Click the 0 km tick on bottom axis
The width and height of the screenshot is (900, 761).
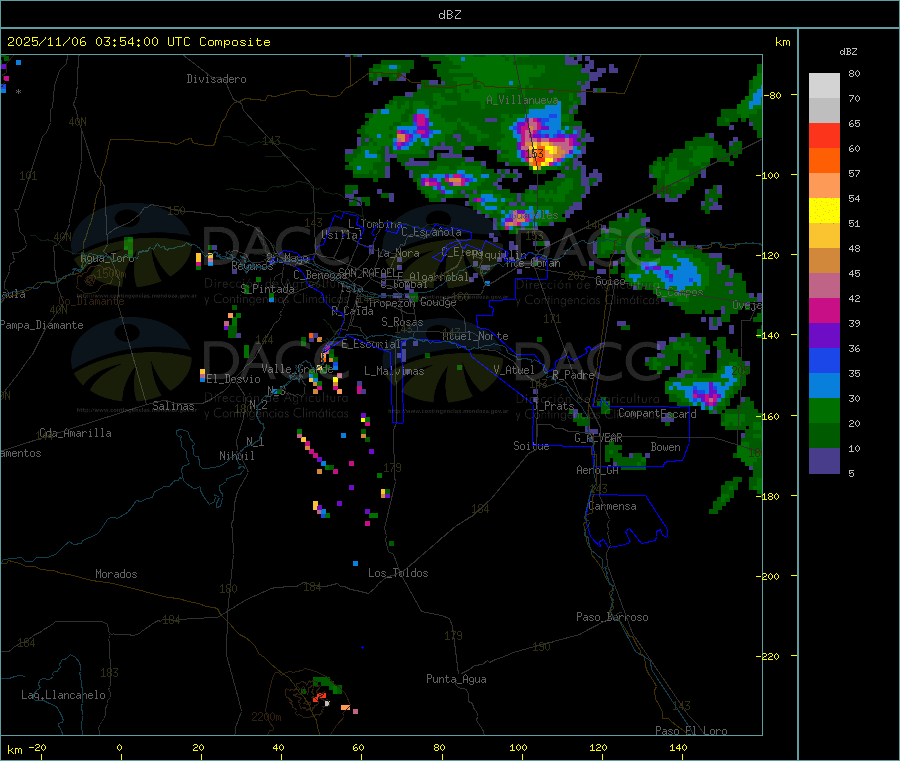(119, 747)
